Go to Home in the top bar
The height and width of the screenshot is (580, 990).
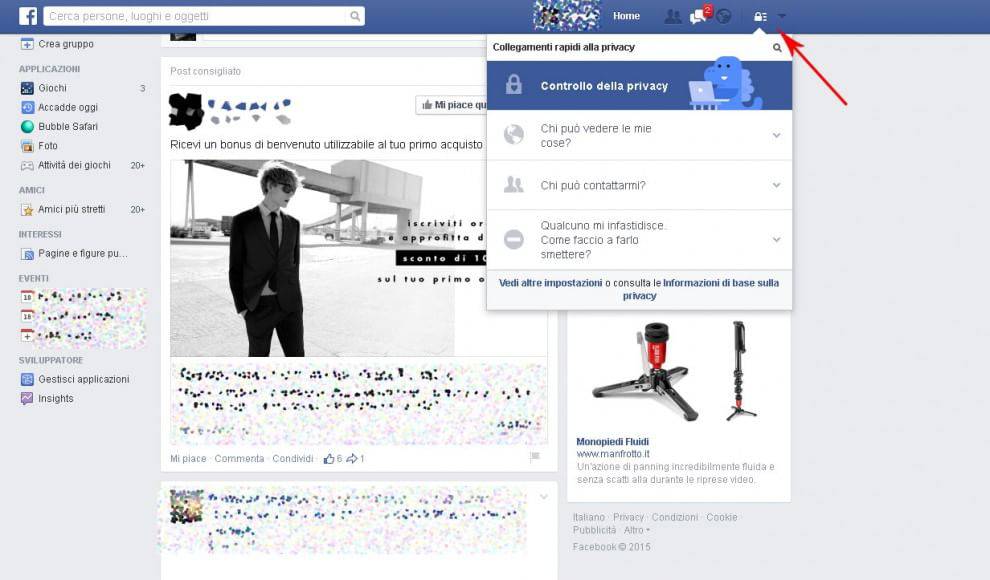pyautogui.click(x=626, y=16)
